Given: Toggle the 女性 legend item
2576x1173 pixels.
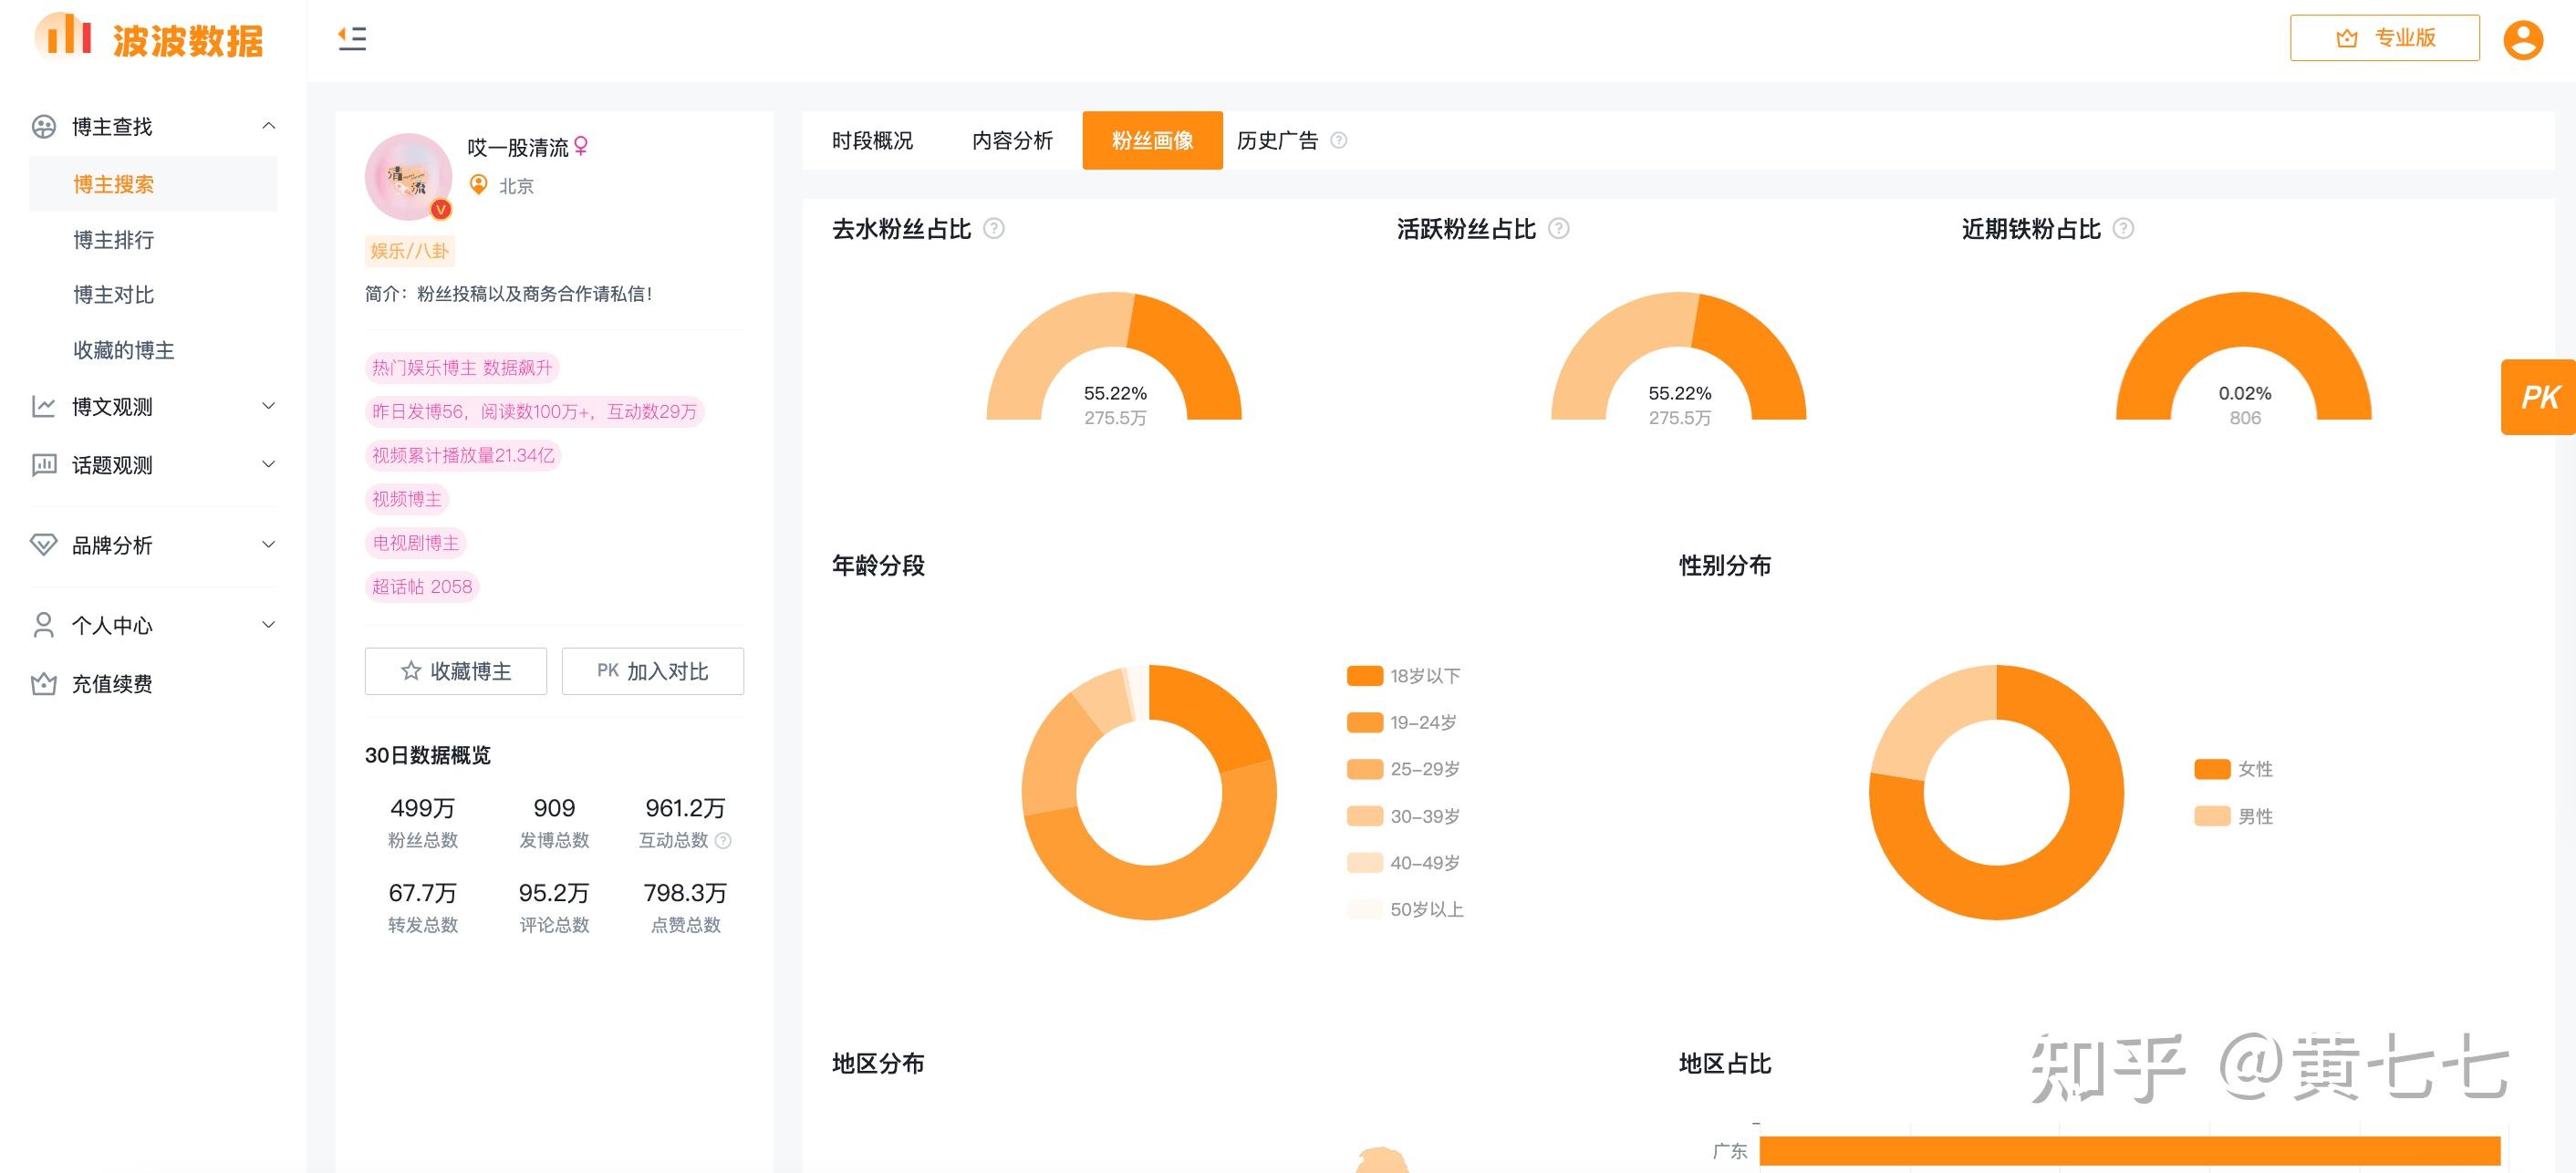Looking at the screenshot, I should pos(2234,769).
